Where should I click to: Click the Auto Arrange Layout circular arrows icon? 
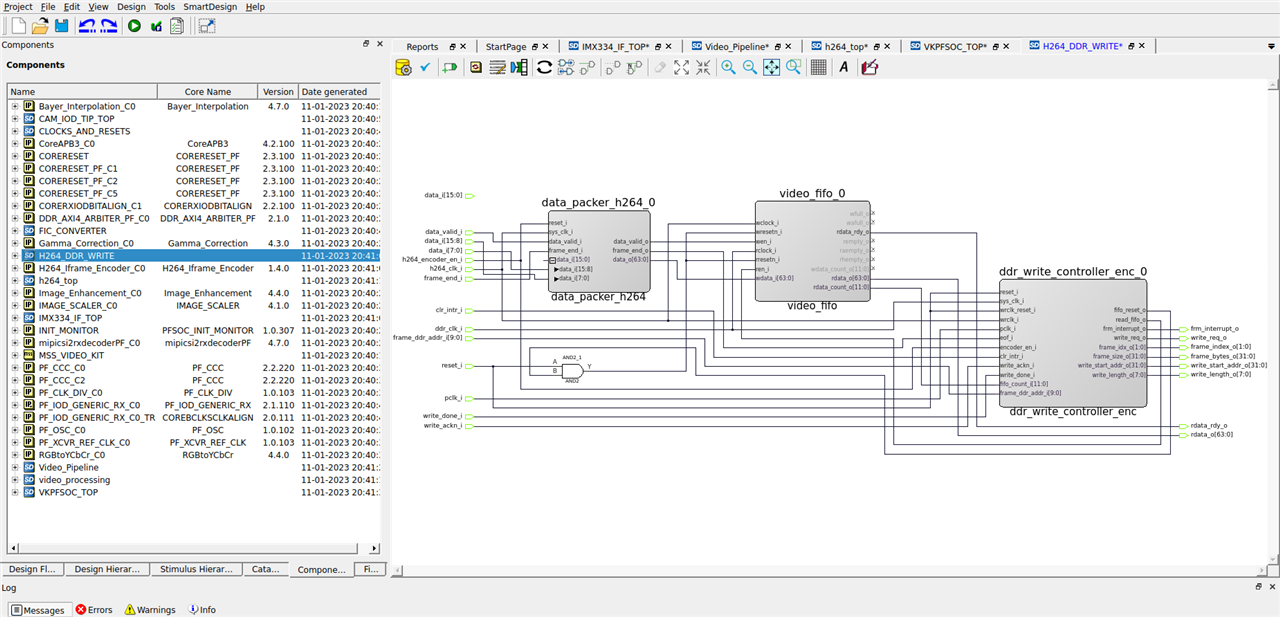click(x=544, y=67)
